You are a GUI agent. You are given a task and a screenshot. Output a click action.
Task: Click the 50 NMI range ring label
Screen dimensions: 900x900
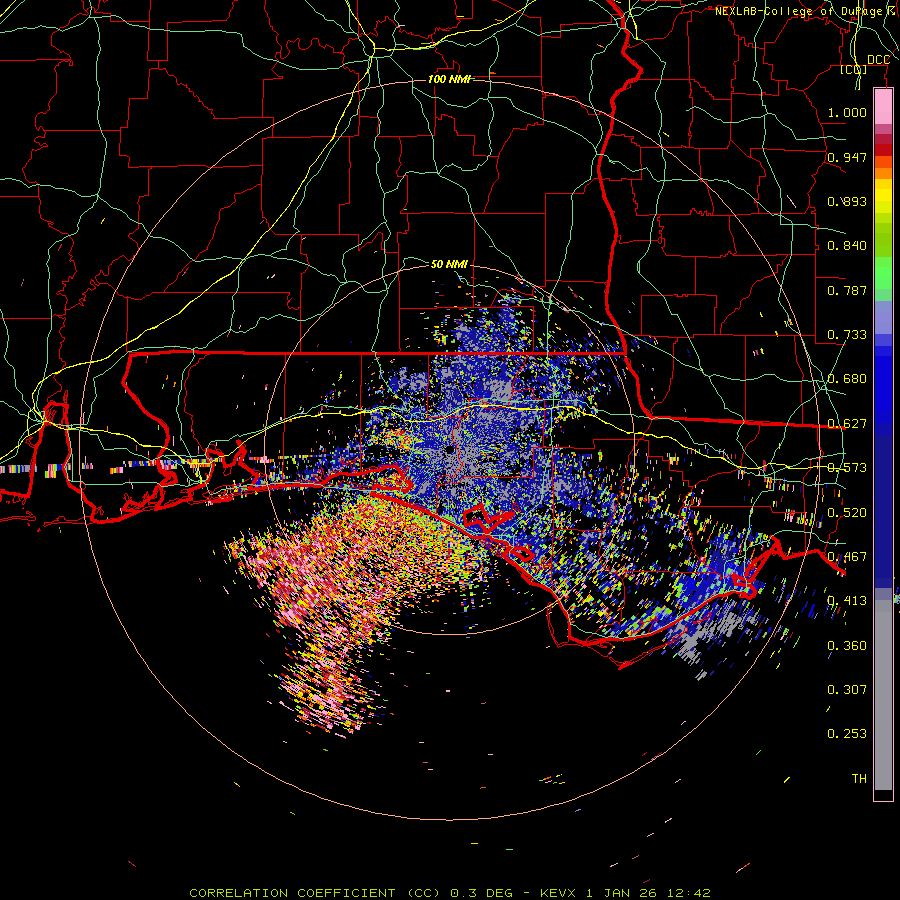pos(449,264)
